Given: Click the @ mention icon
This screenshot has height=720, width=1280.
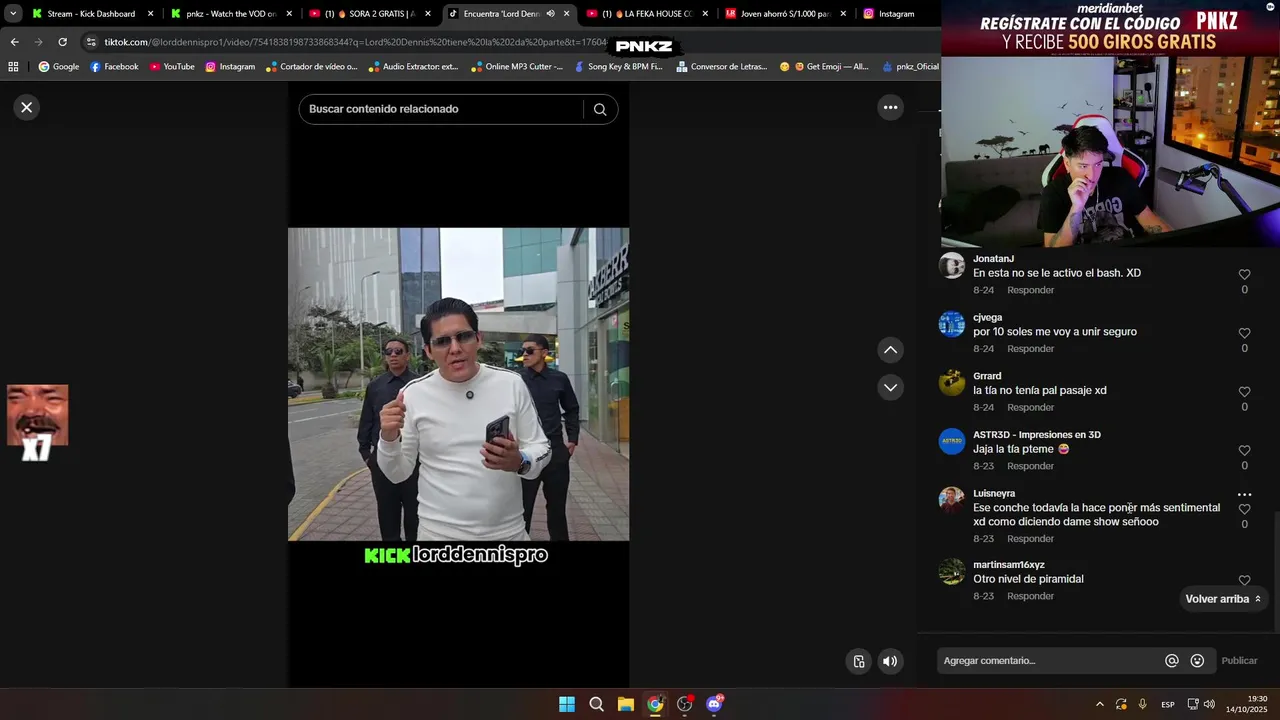Looking at the screenshot, I should click(1171, 661).
